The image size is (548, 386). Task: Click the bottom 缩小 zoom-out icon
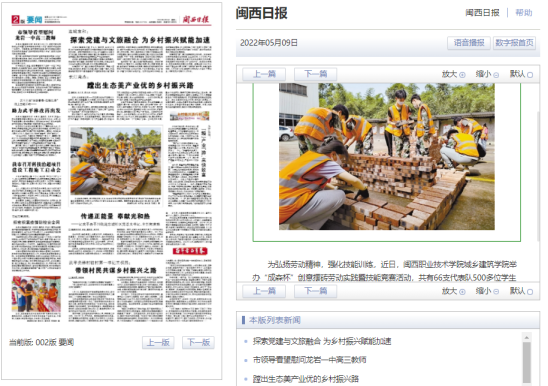pyautogui.click(x=496, y=292)
